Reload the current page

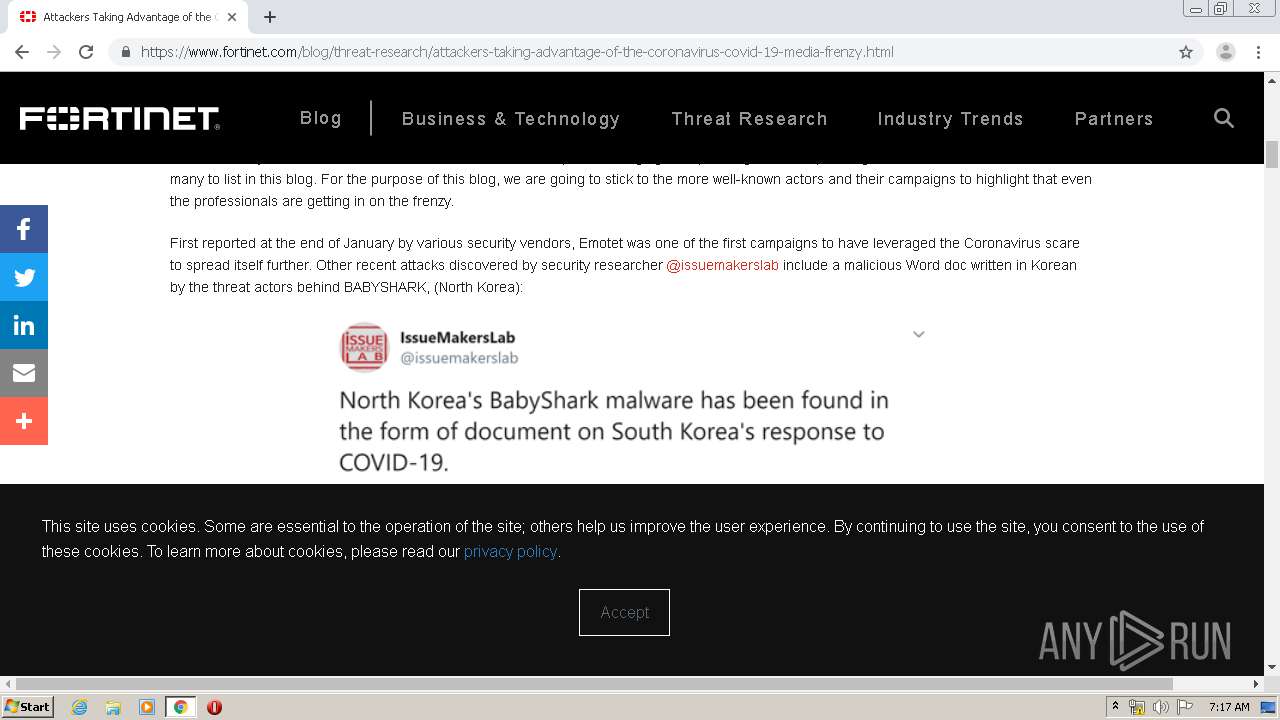coord(86,52)
